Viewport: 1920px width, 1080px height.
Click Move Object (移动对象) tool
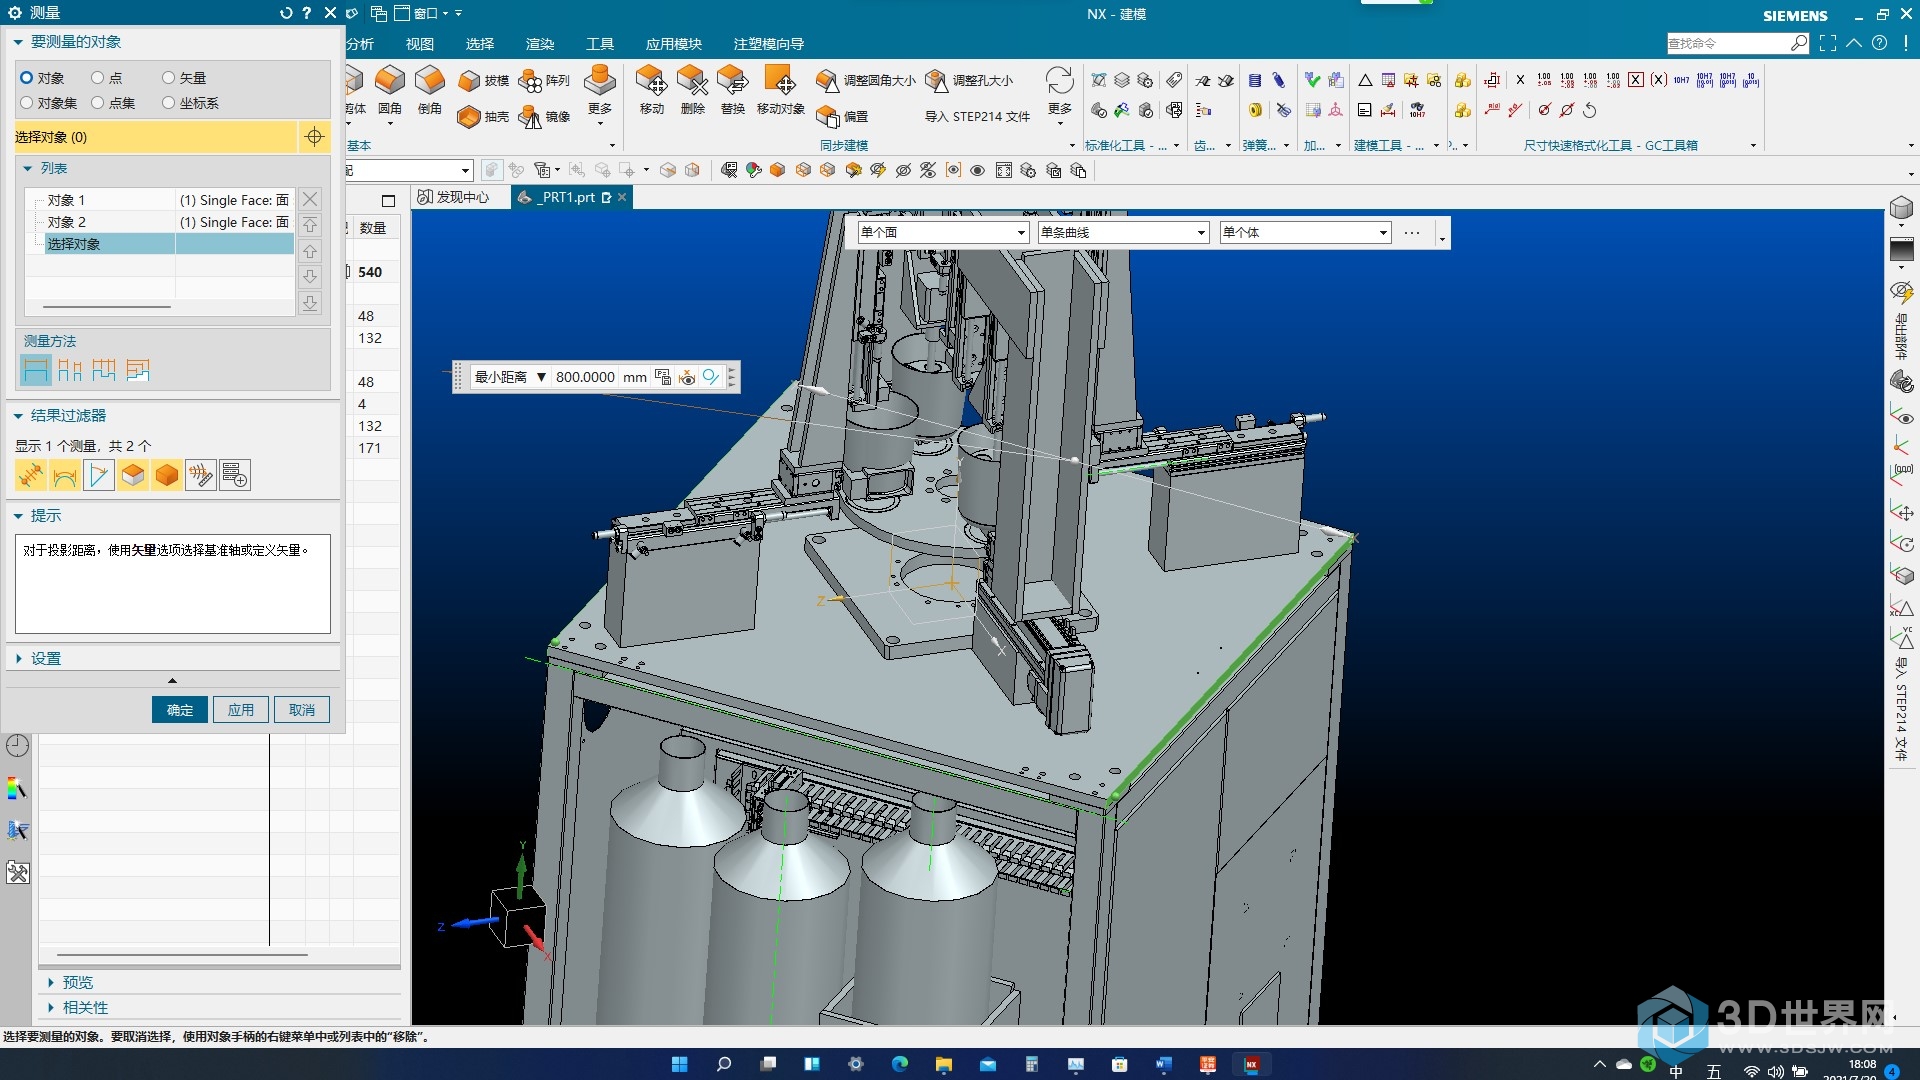pyautogui.click(x=780, y=90)
